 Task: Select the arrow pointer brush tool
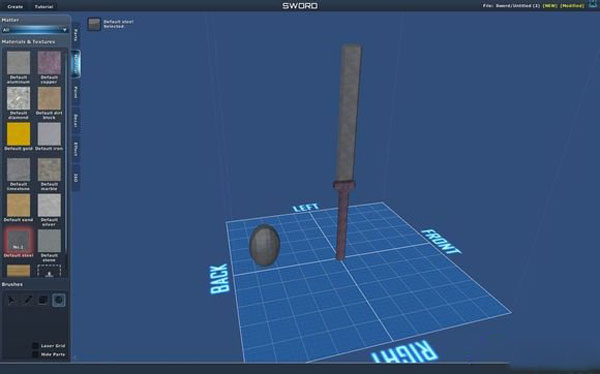[11, 300]
